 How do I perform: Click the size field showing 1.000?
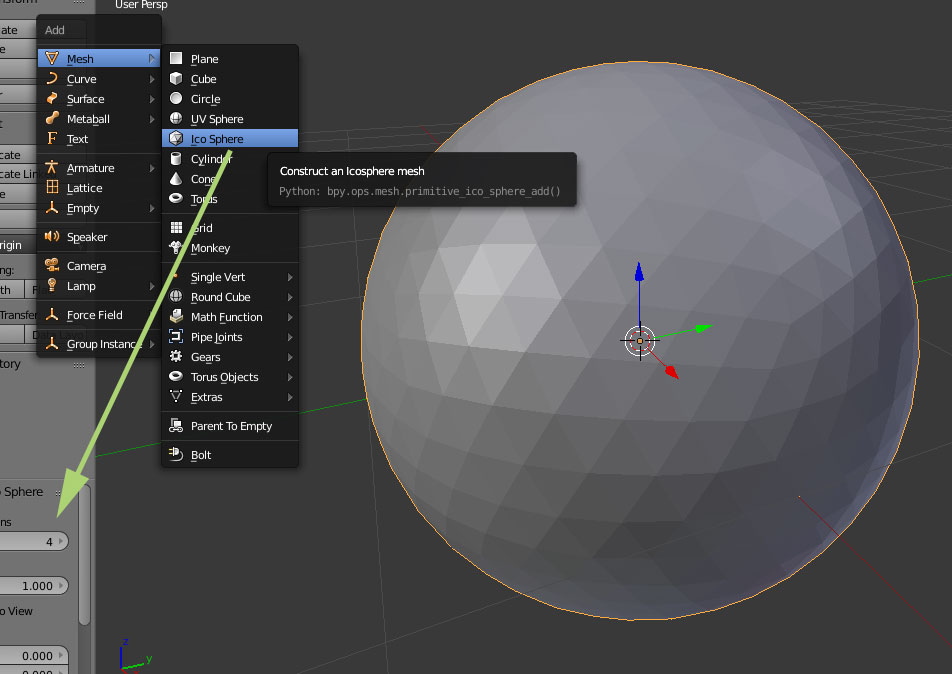[33, 586]
